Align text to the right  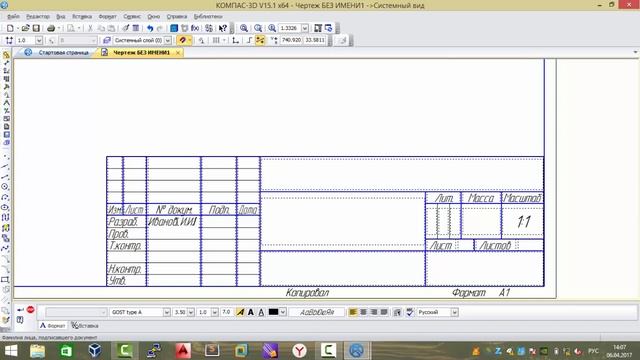pyautogui.click(x=374, y=312)
